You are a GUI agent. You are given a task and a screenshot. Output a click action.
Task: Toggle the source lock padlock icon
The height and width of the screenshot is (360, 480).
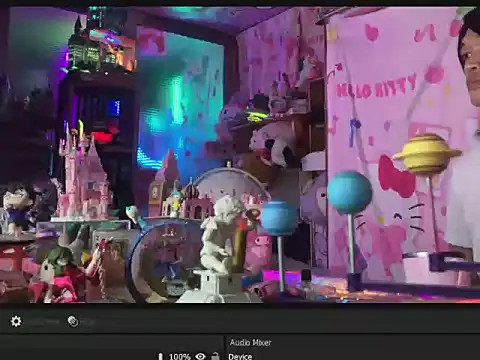(215, 356)
